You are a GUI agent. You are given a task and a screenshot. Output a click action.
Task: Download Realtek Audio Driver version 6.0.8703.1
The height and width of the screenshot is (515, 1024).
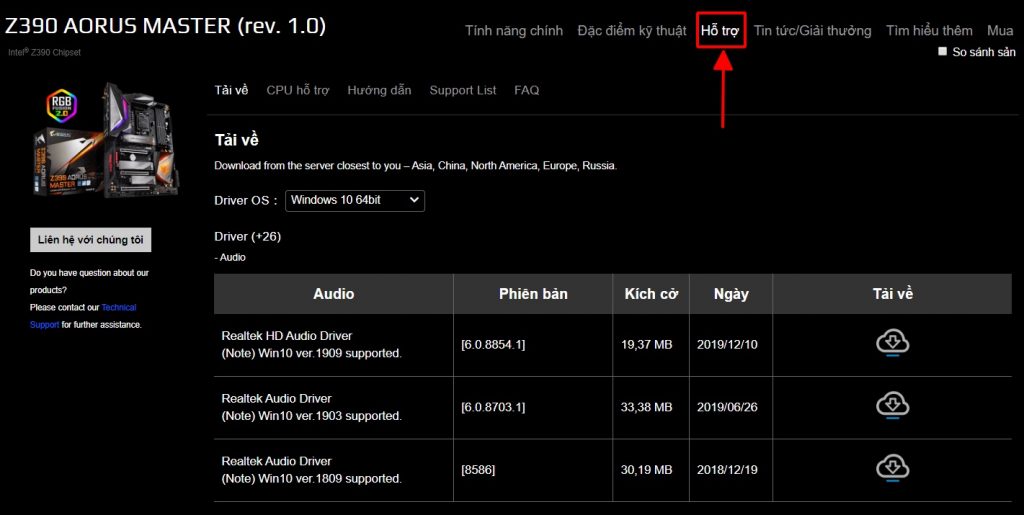(892, 406)
